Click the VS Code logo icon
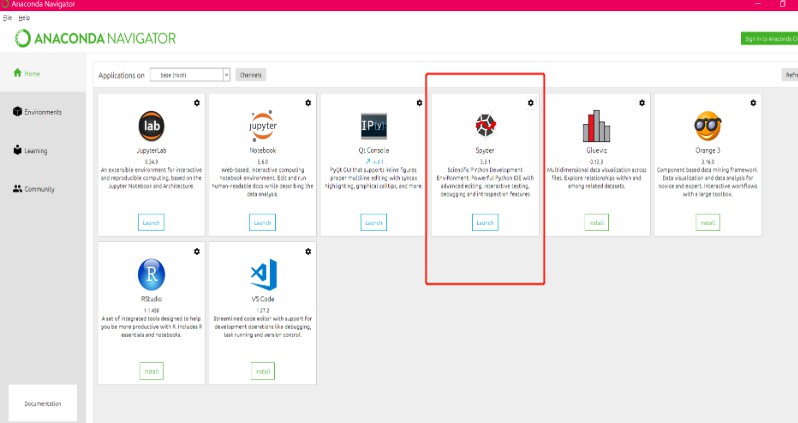The width and height of the screenshot is (798, 423). pyautogui.click(x=264, y=274)
